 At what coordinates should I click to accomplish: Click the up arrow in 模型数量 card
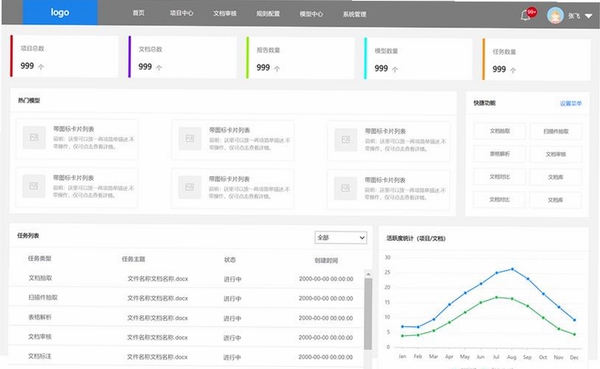[x=395, y=69]
